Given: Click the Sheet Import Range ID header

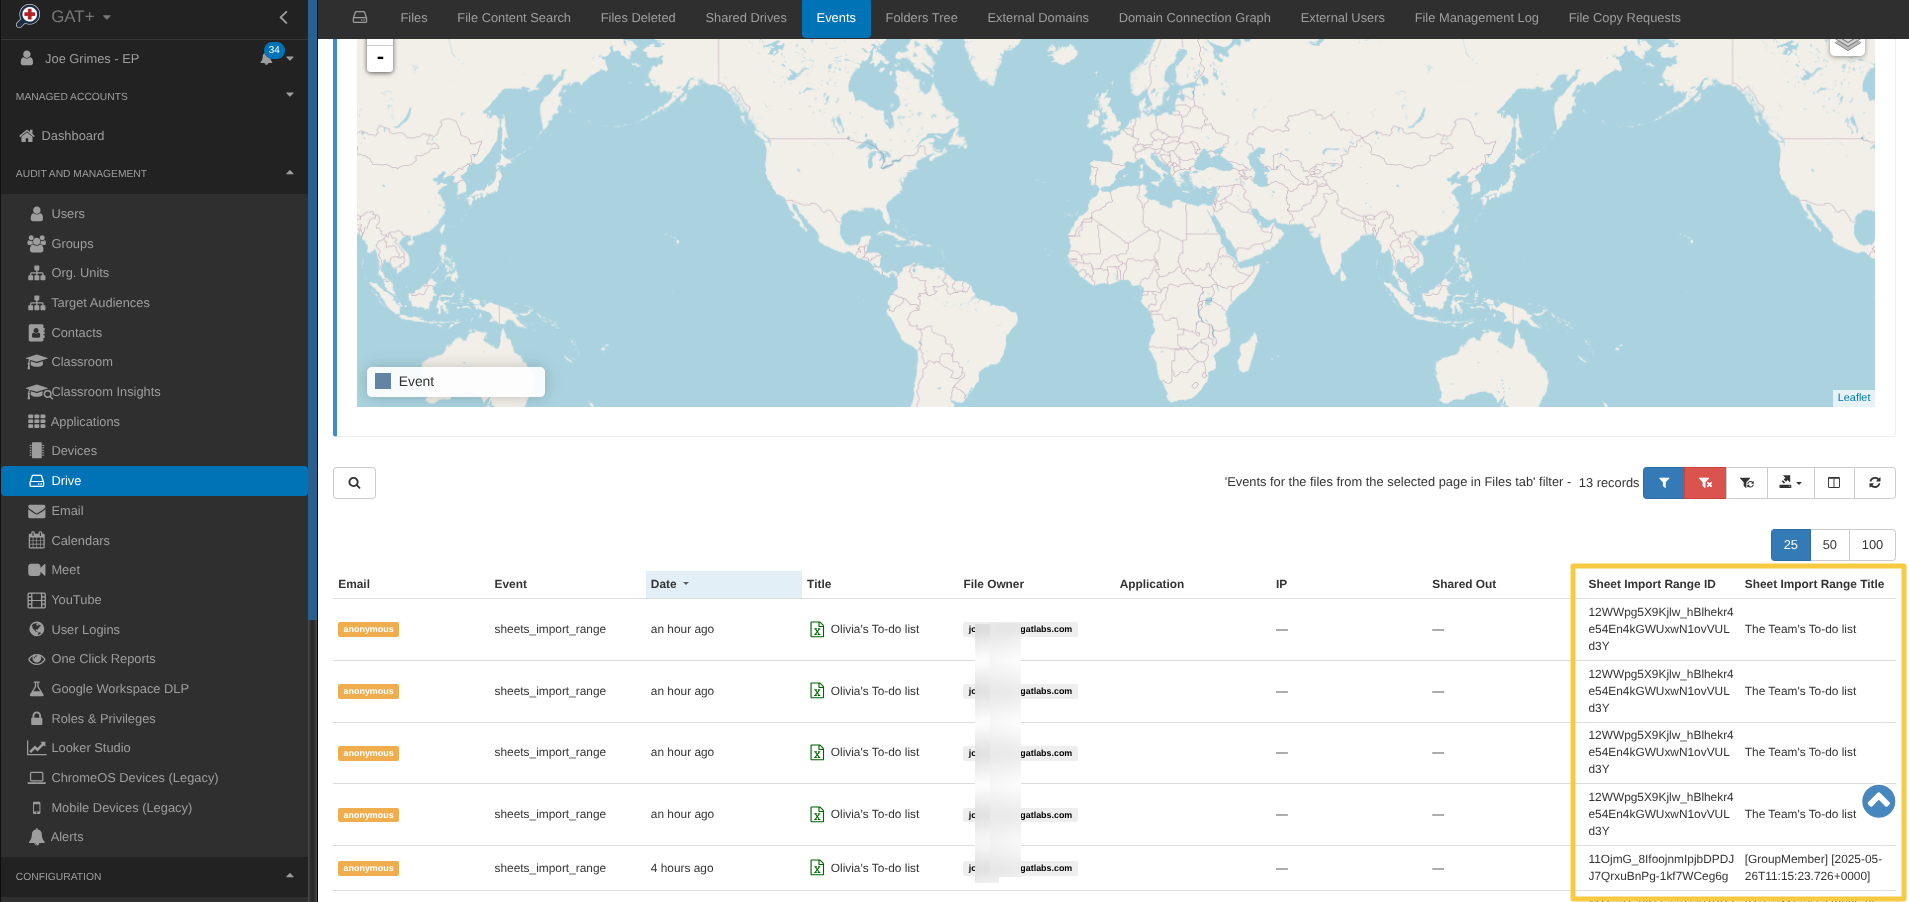Looking at the screenshot, I should pyautogui.click(x=1651, y=584).
